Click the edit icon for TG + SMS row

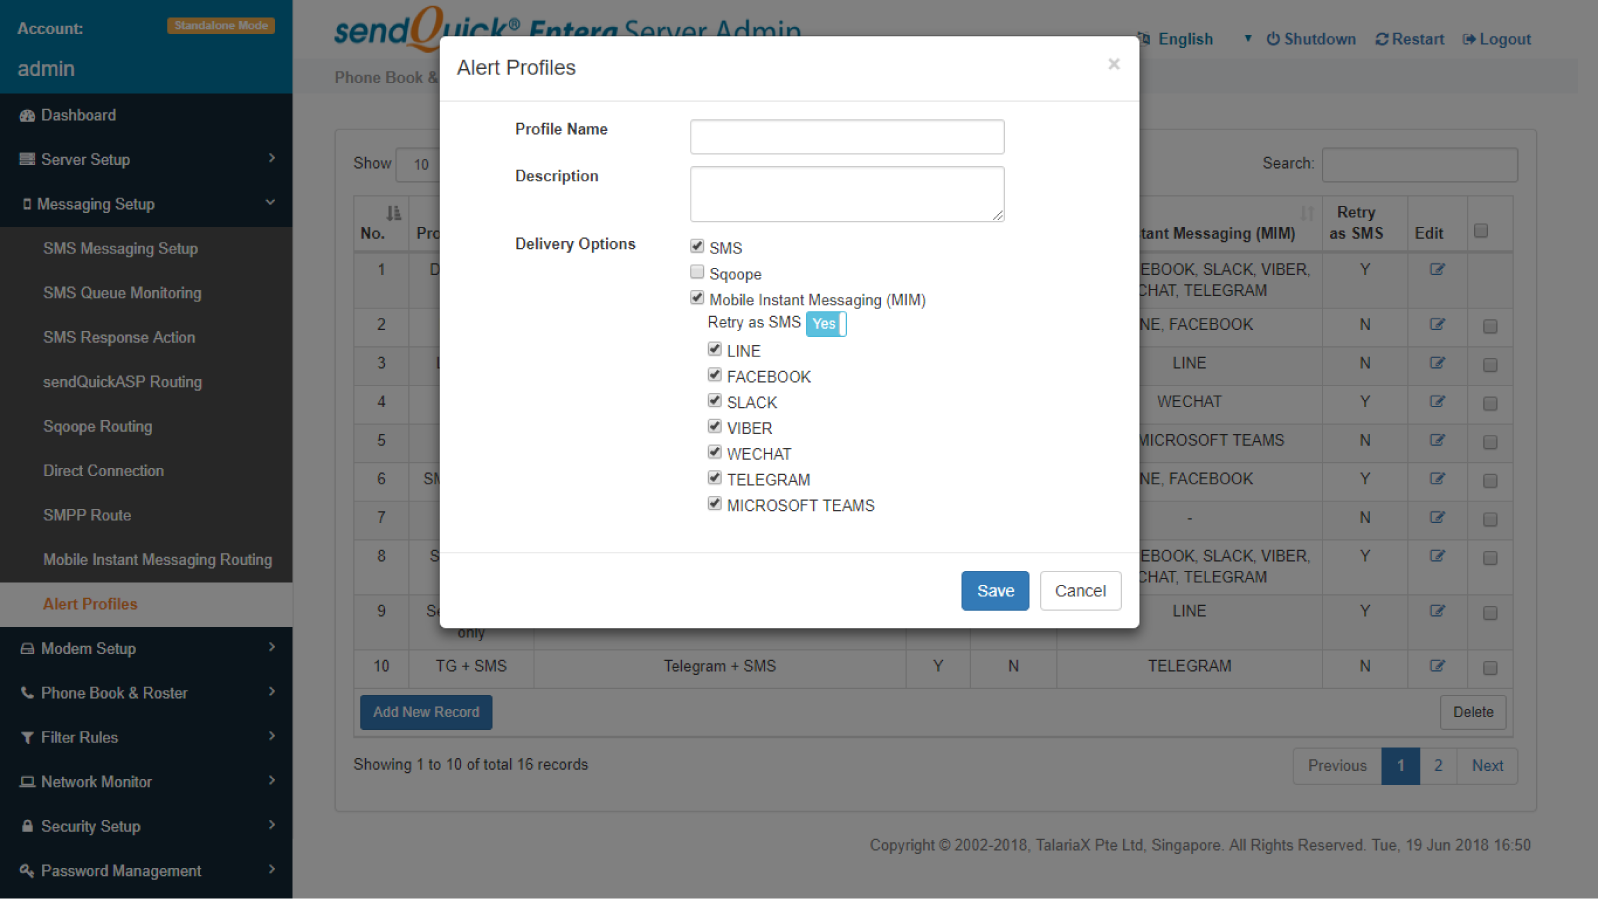1437,666
